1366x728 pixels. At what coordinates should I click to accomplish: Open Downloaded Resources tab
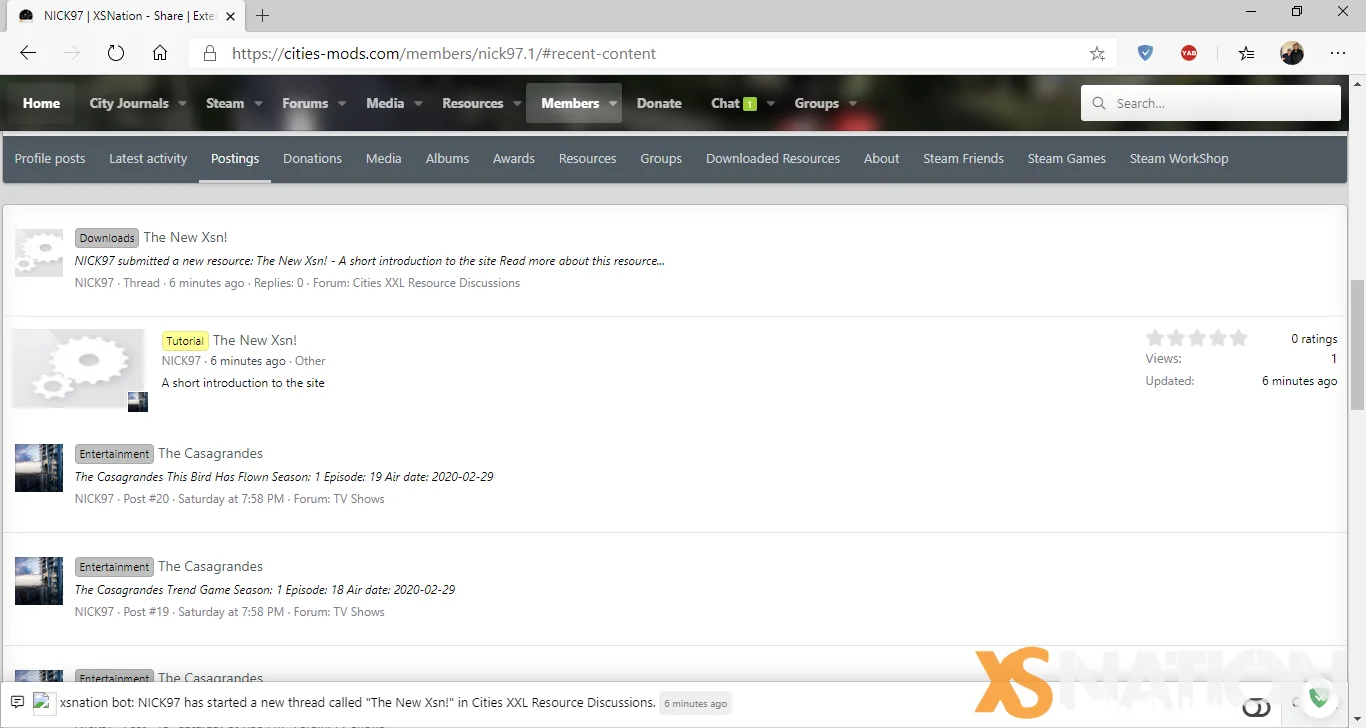pyautogui.click(x=773, y=158)
